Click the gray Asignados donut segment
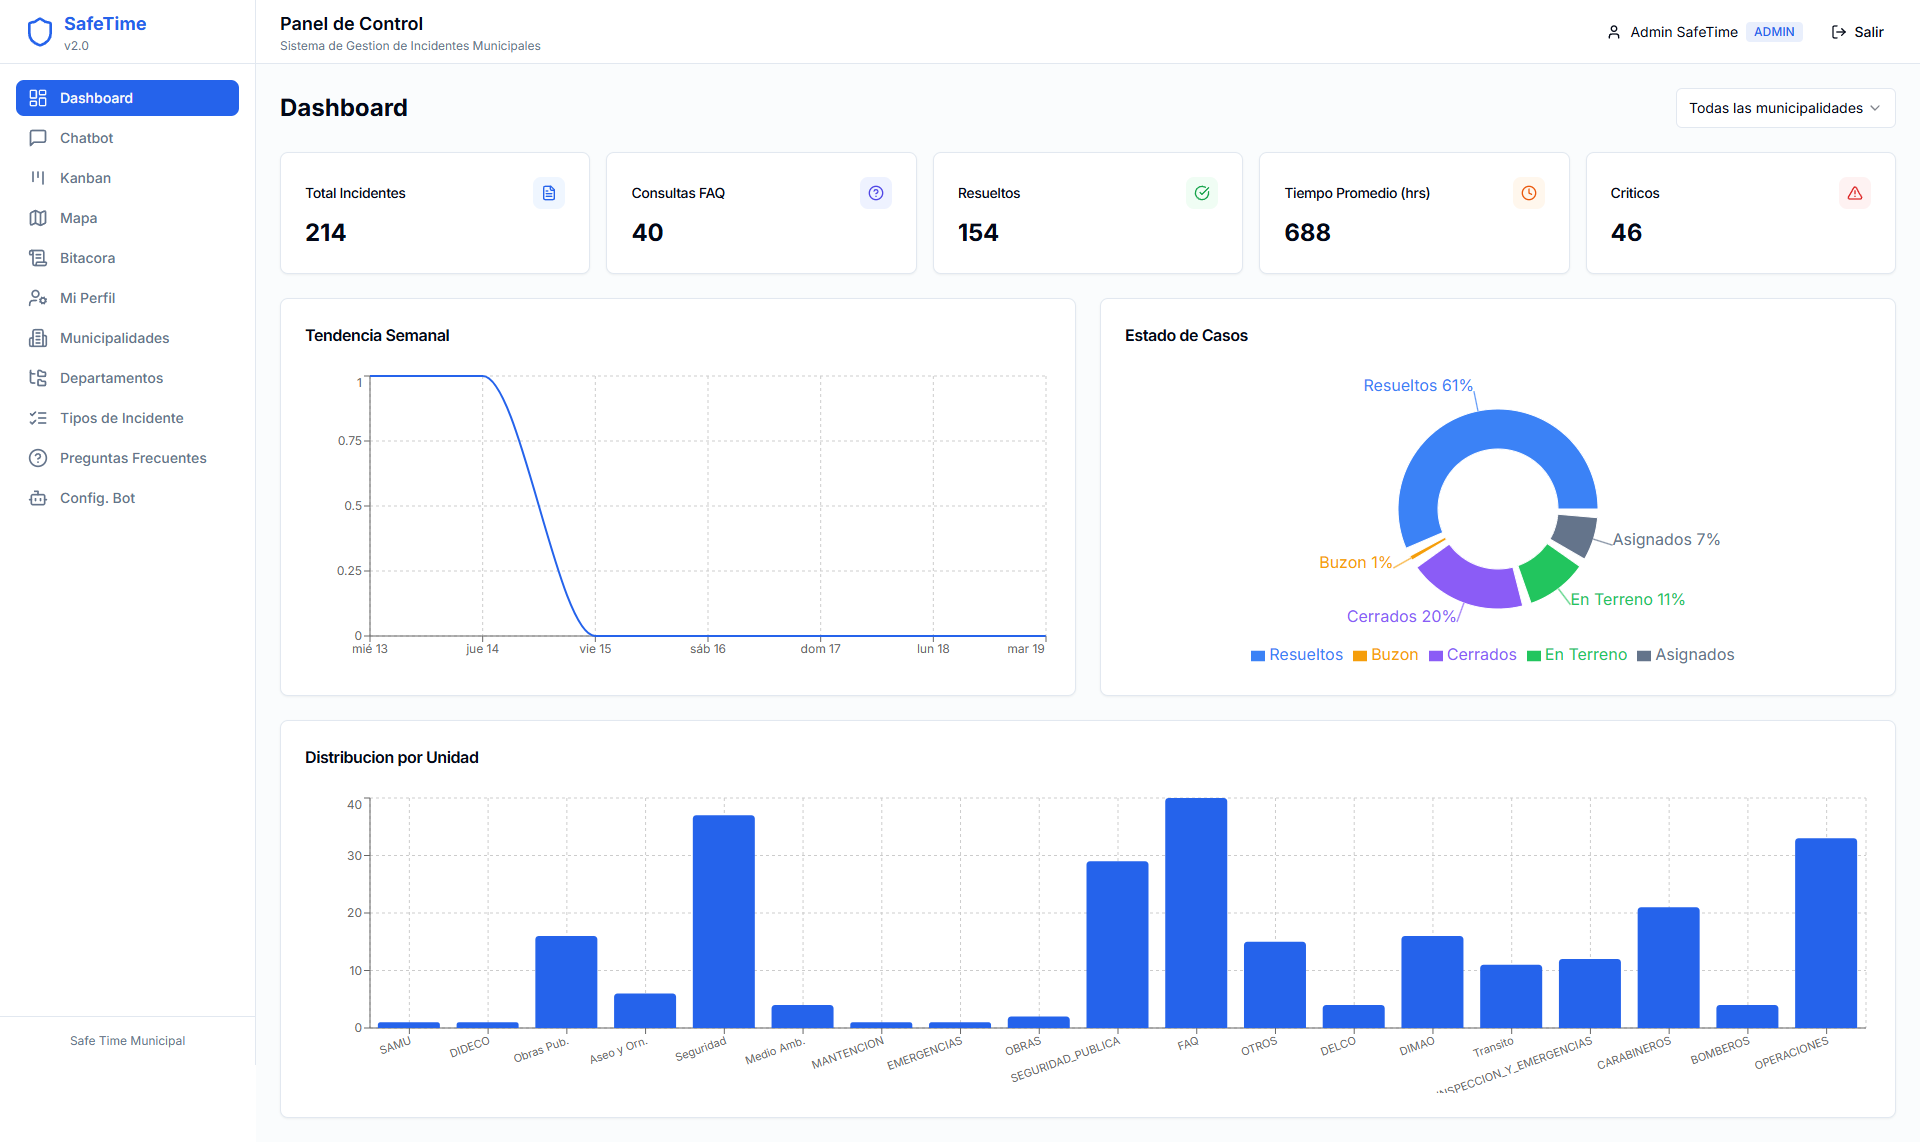1920x1142 pixels. [1576, 533]
